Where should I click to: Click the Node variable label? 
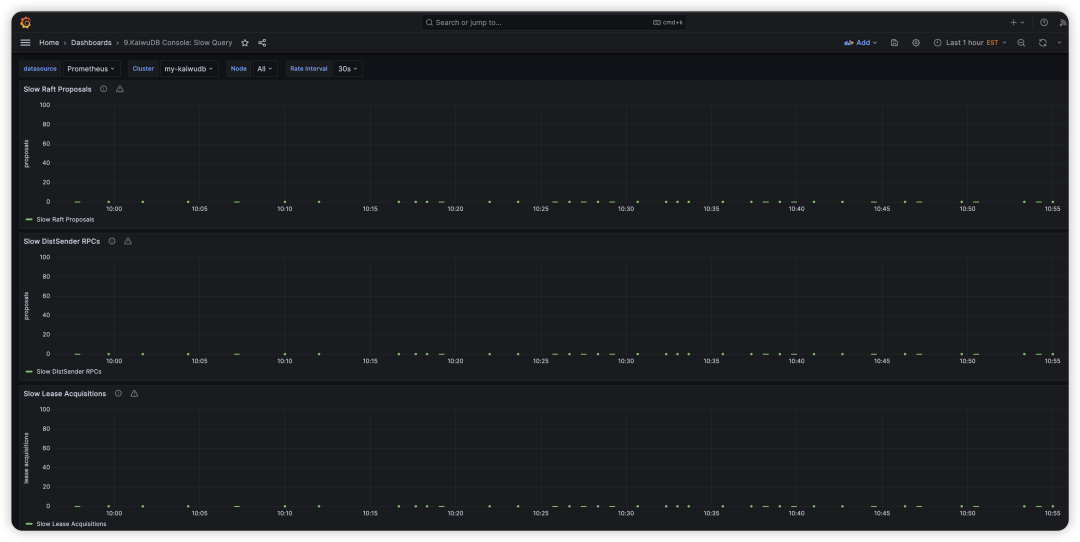click(x=238, y=69)
